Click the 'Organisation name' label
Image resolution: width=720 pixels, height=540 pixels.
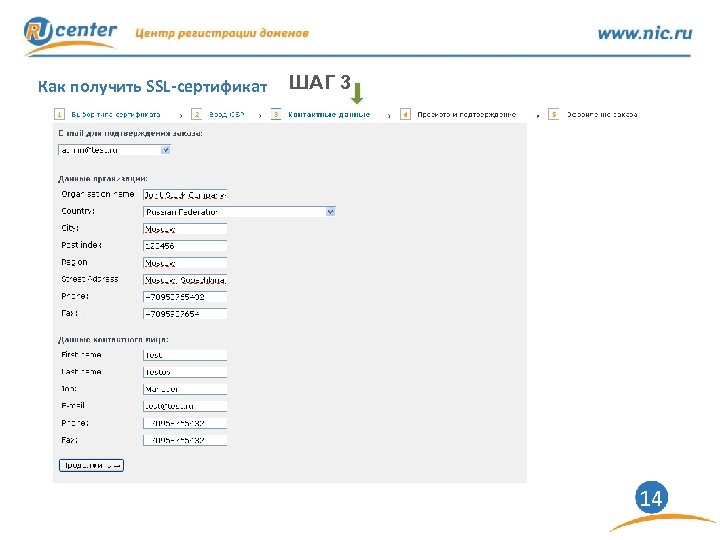98,194
